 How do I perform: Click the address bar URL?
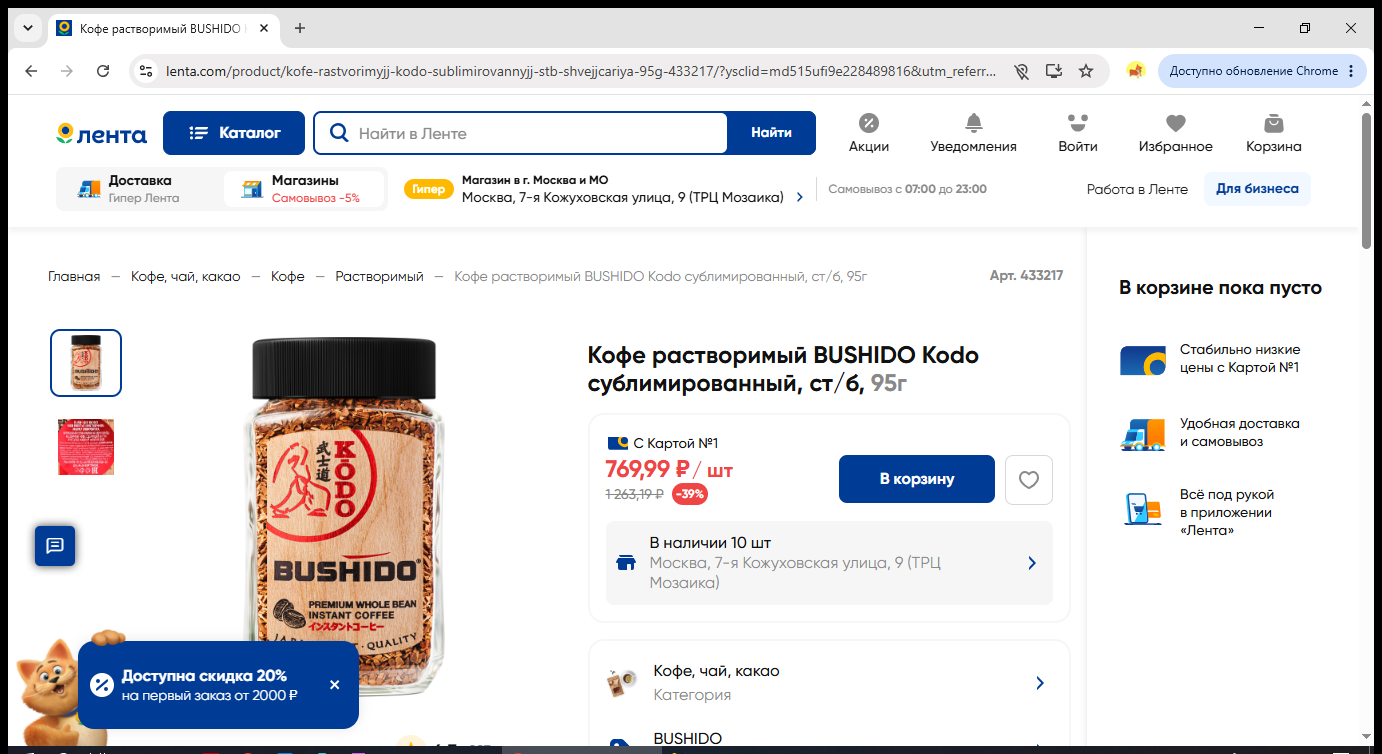coord(581,71)
